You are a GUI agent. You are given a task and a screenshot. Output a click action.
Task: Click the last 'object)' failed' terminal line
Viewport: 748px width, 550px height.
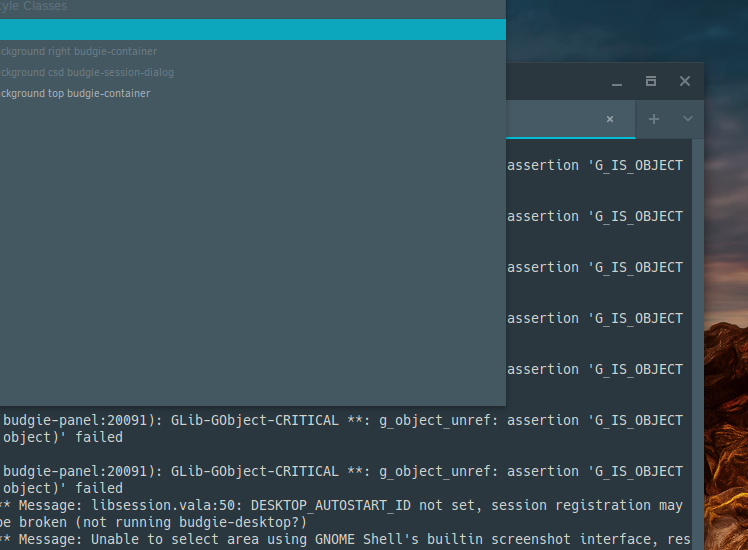pyautogui.click(x=62, y=488)
